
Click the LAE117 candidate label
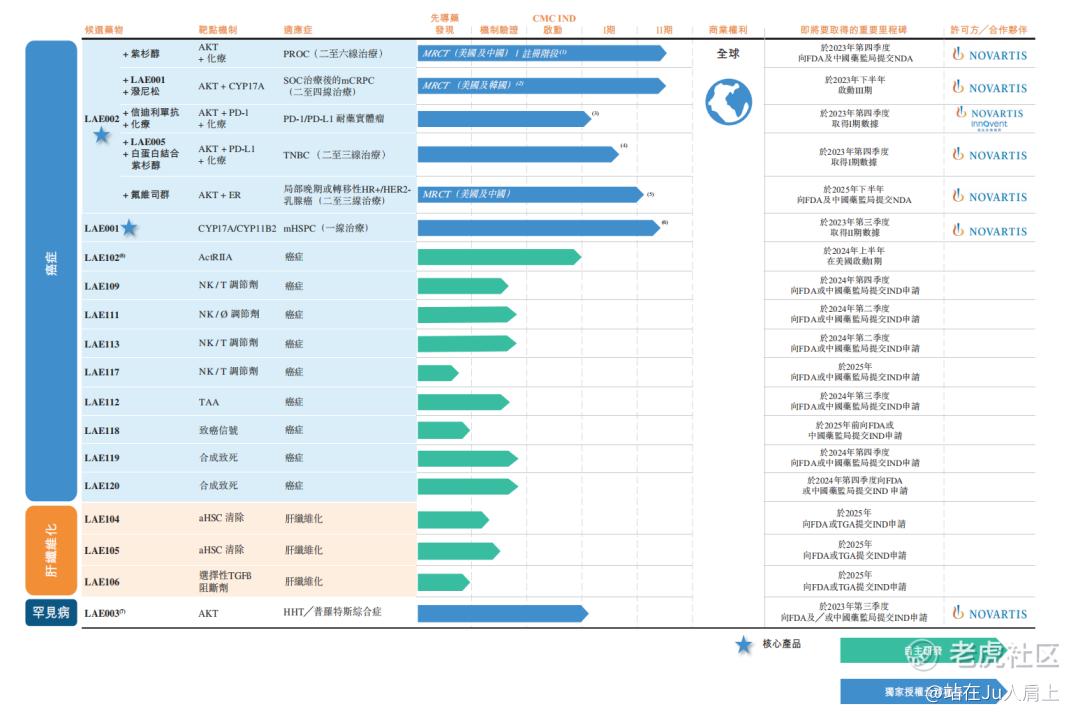coord(102,372)
